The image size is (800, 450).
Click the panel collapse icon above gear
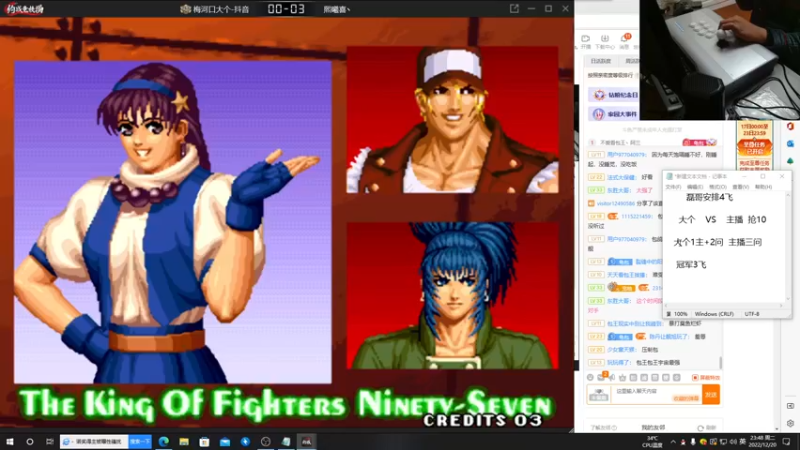coord(790,406)
